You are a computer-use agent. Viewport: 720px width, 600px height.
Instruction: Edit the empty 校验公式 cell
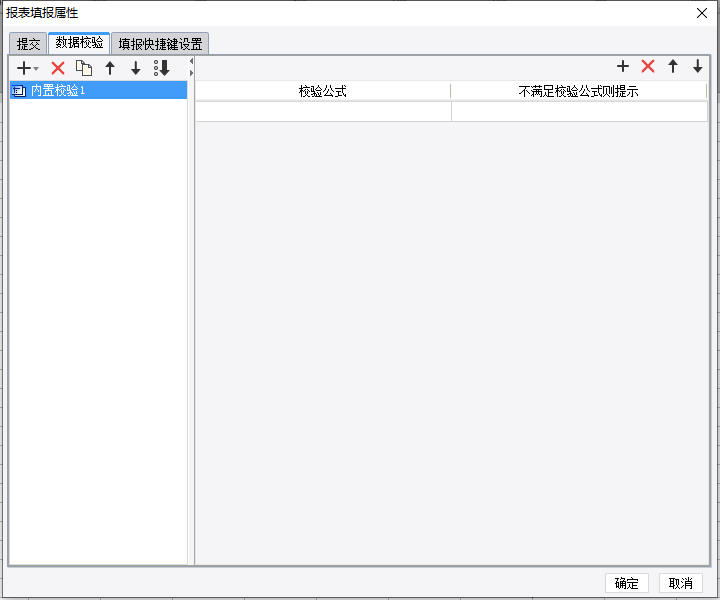[323, 112]
